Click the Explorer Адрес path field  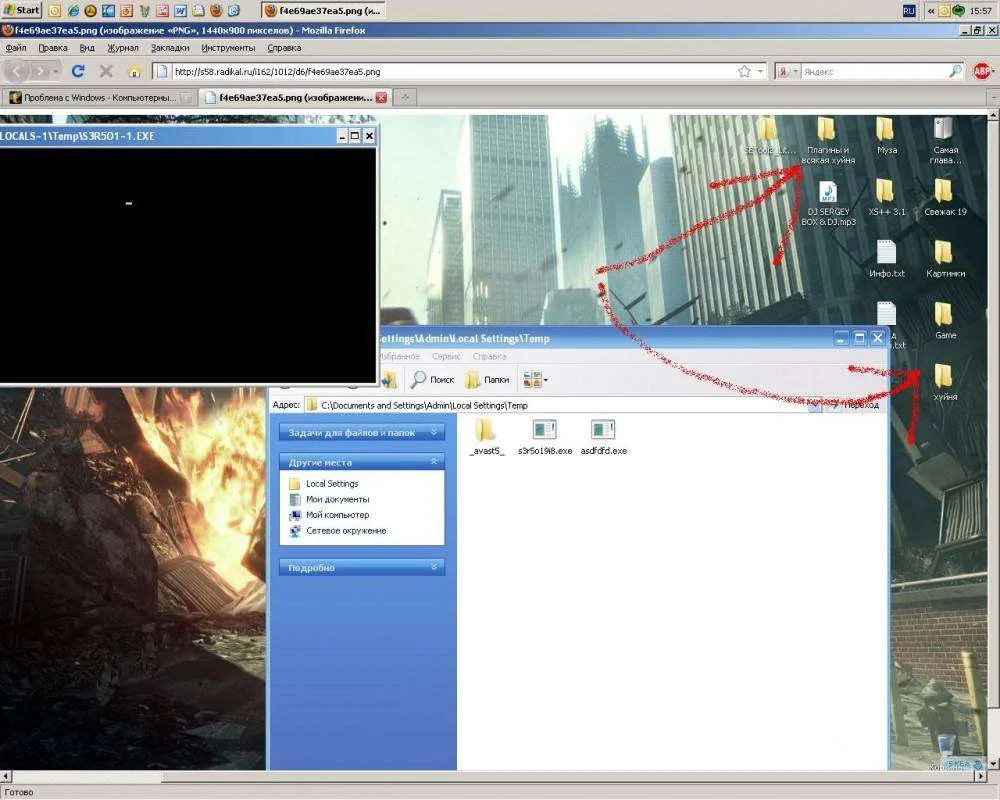(x=555, y=404)
